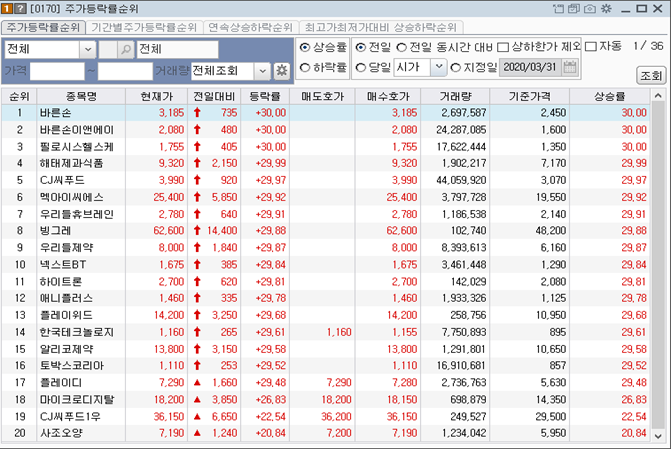Open the volume filter gear settings icon
The height and width of the screenshot is (449, 671).
click(282, 71)
